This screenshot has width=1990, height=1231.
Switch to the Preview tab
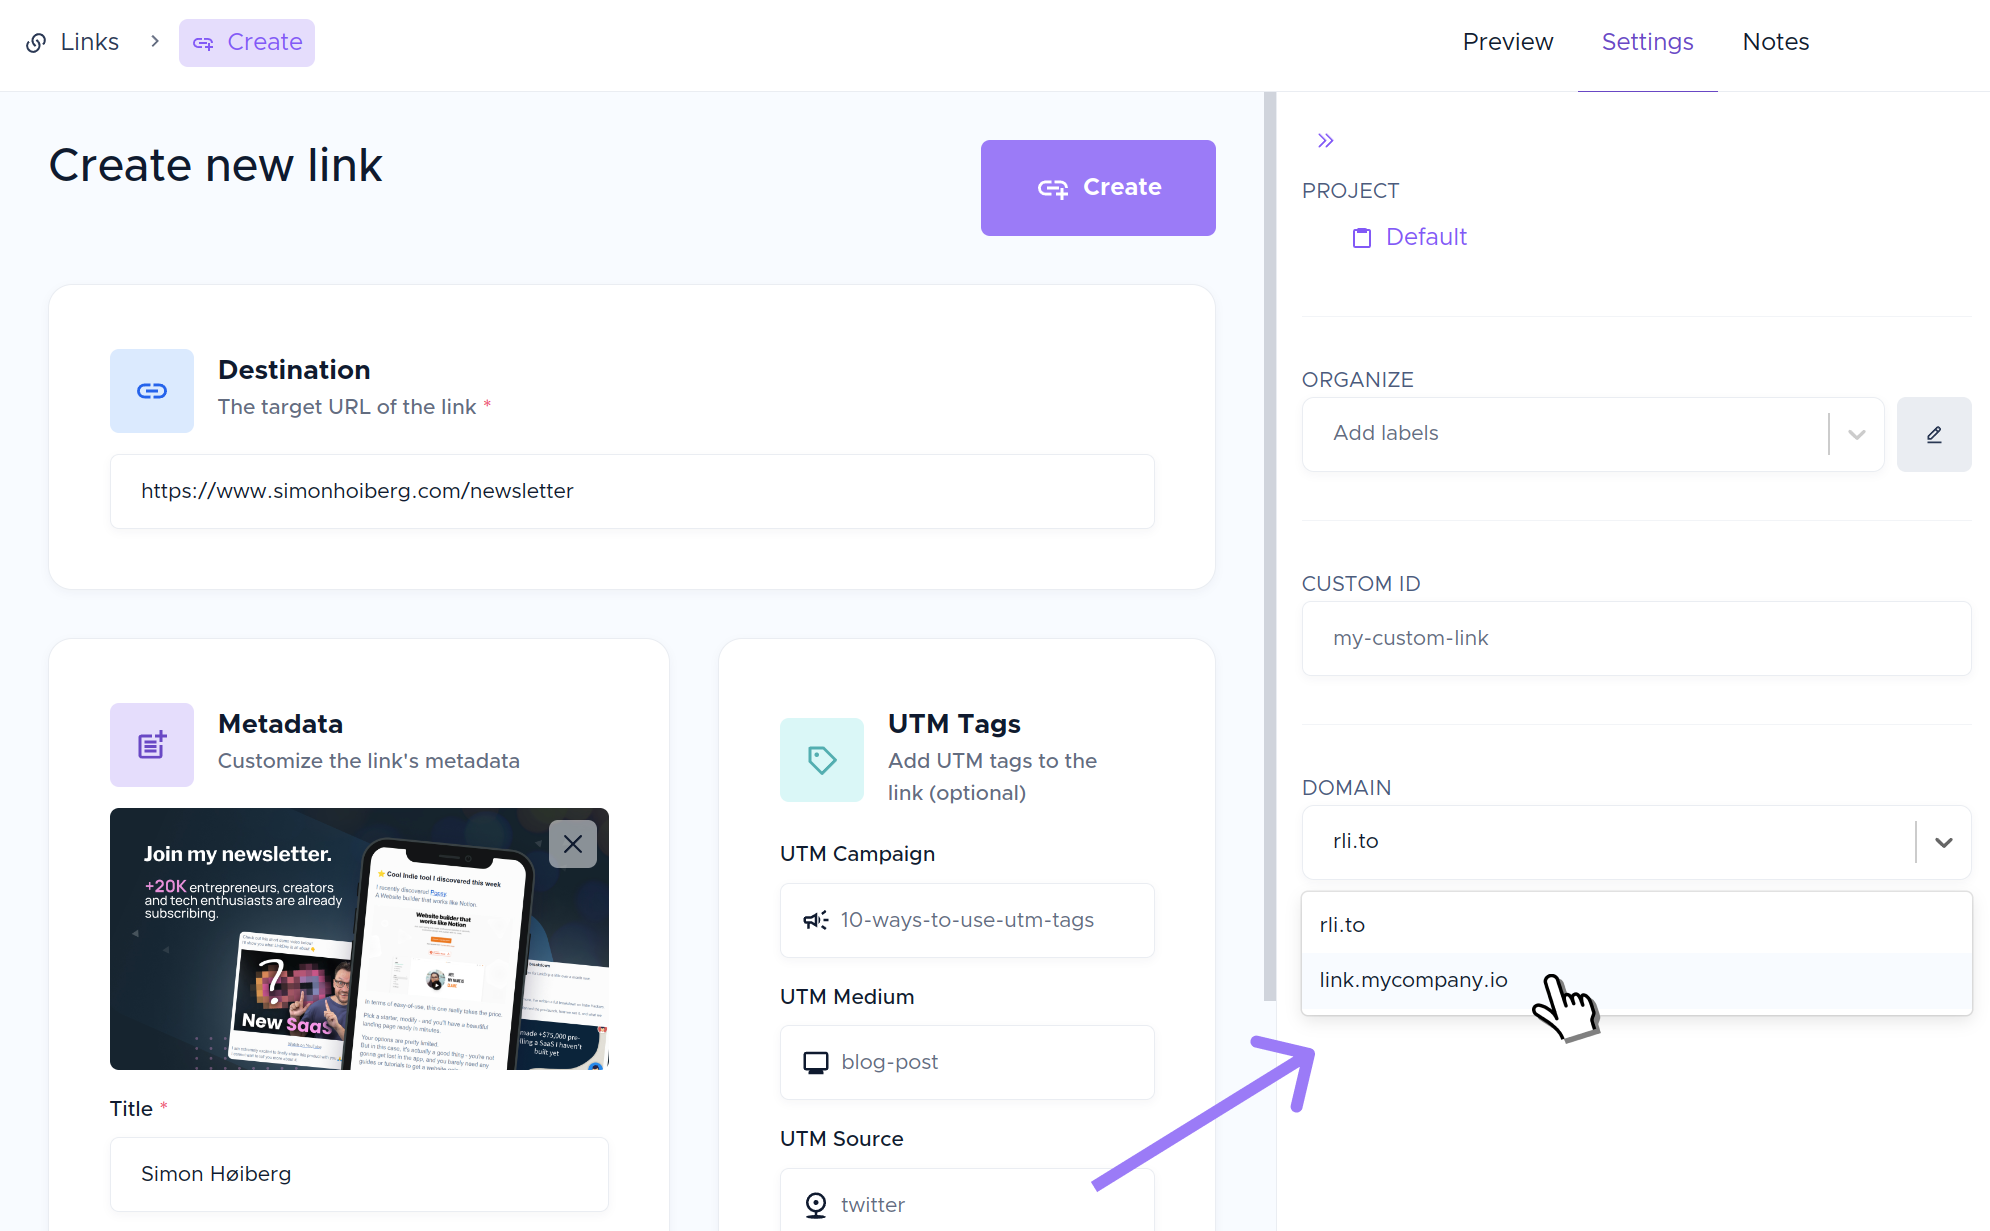click(1507, 42)
